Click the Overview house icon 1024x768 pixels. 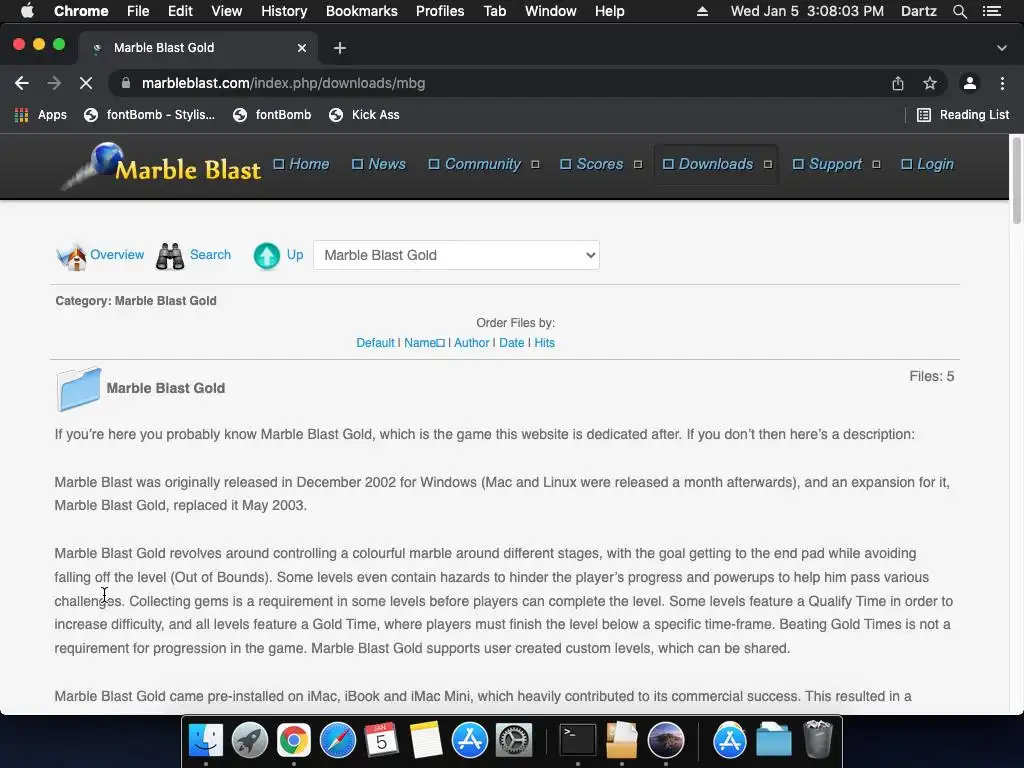coord(72,256)
